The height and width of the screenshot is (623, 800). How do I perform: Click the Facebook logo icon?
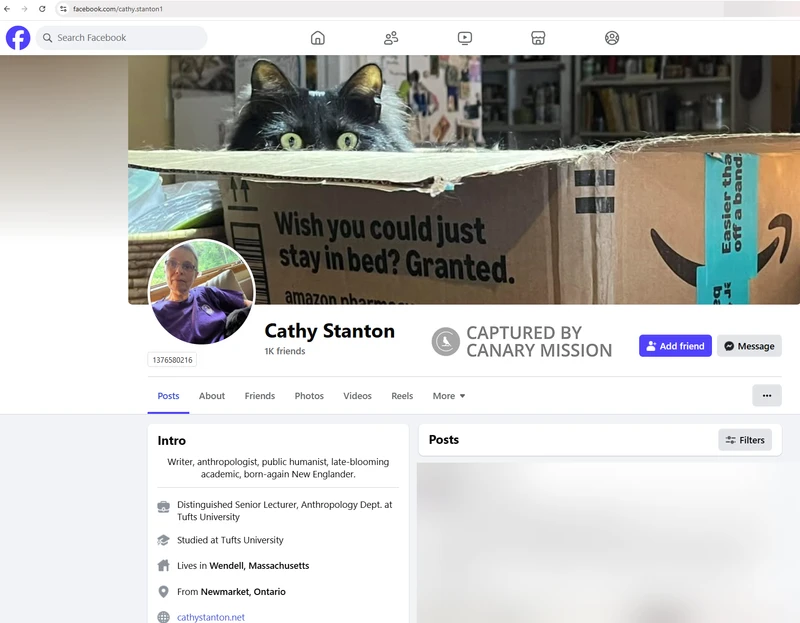click(x=18, y=38)
